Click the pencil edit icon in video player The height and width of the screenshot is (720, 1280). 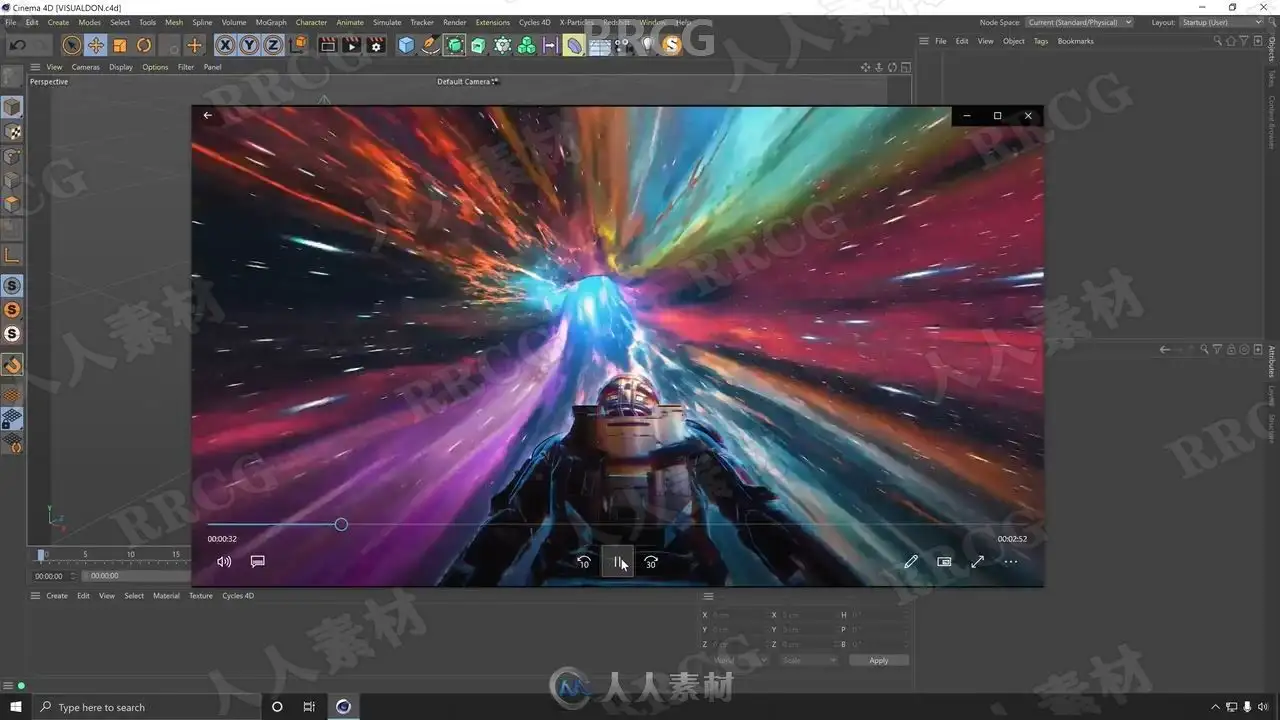[911, 562]
